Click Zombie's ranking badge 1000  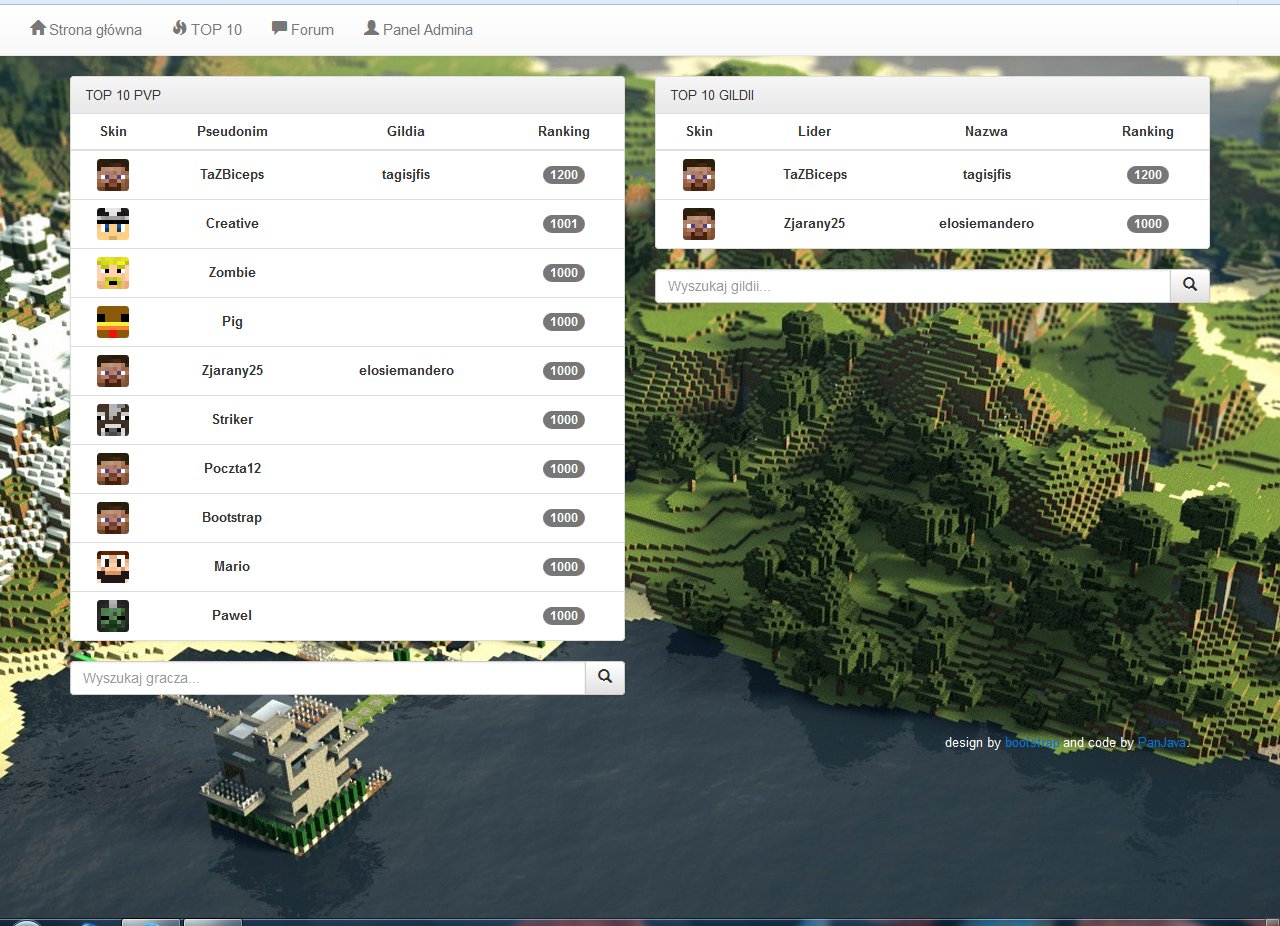(x=564, y=273)
